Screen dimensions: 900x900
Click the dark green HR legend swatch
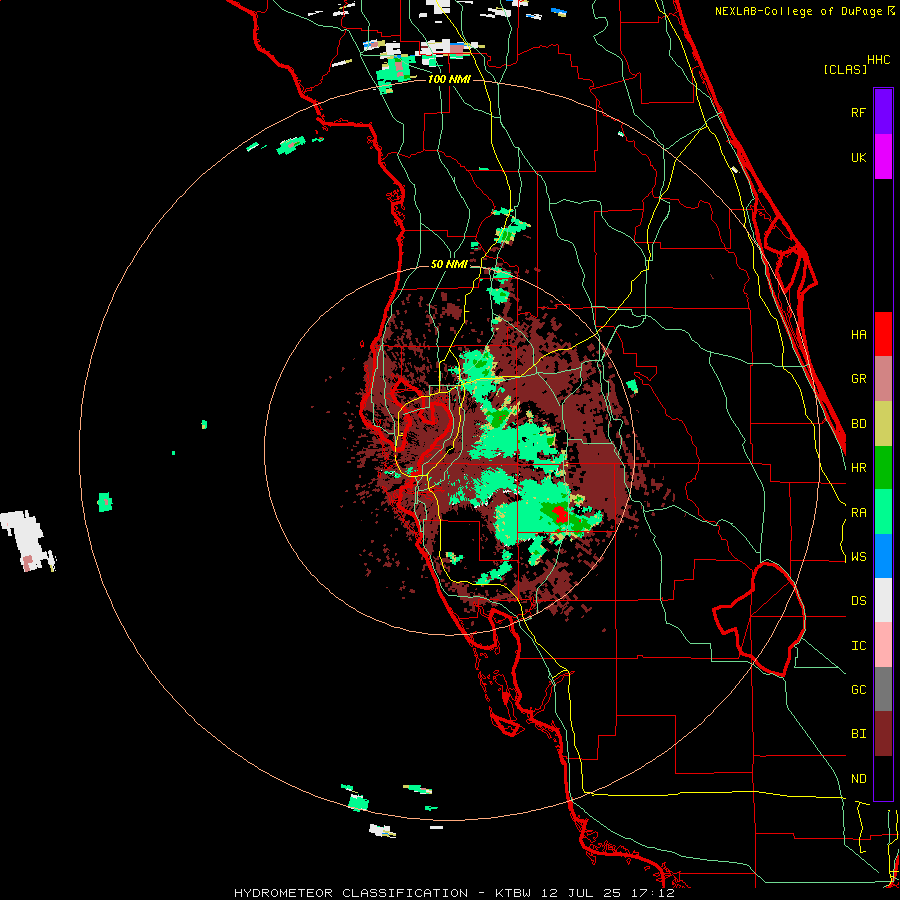pyautogui.click(x=883, y=467)
